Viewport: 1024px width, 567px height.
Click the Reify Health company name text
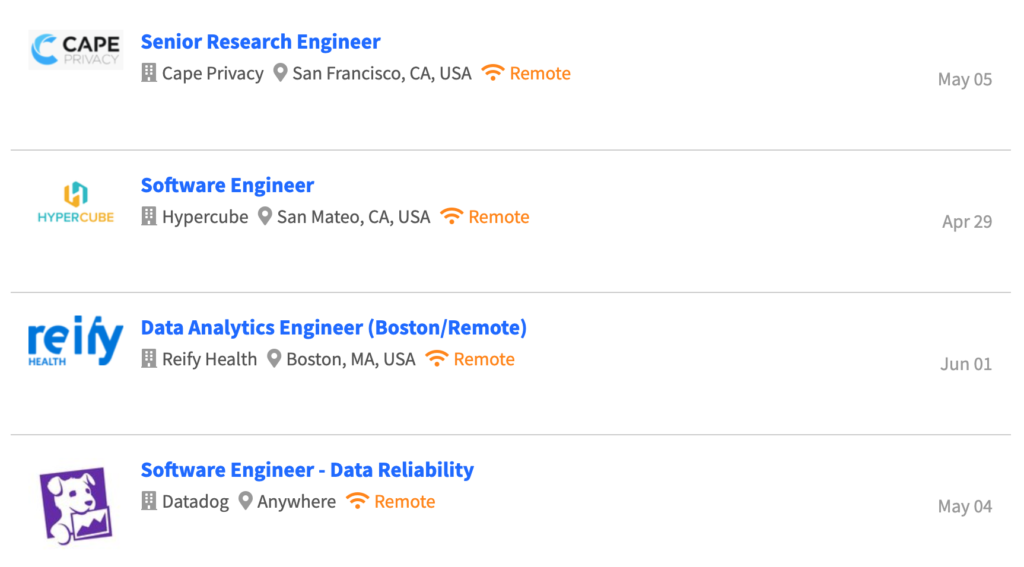pos(210,359)
